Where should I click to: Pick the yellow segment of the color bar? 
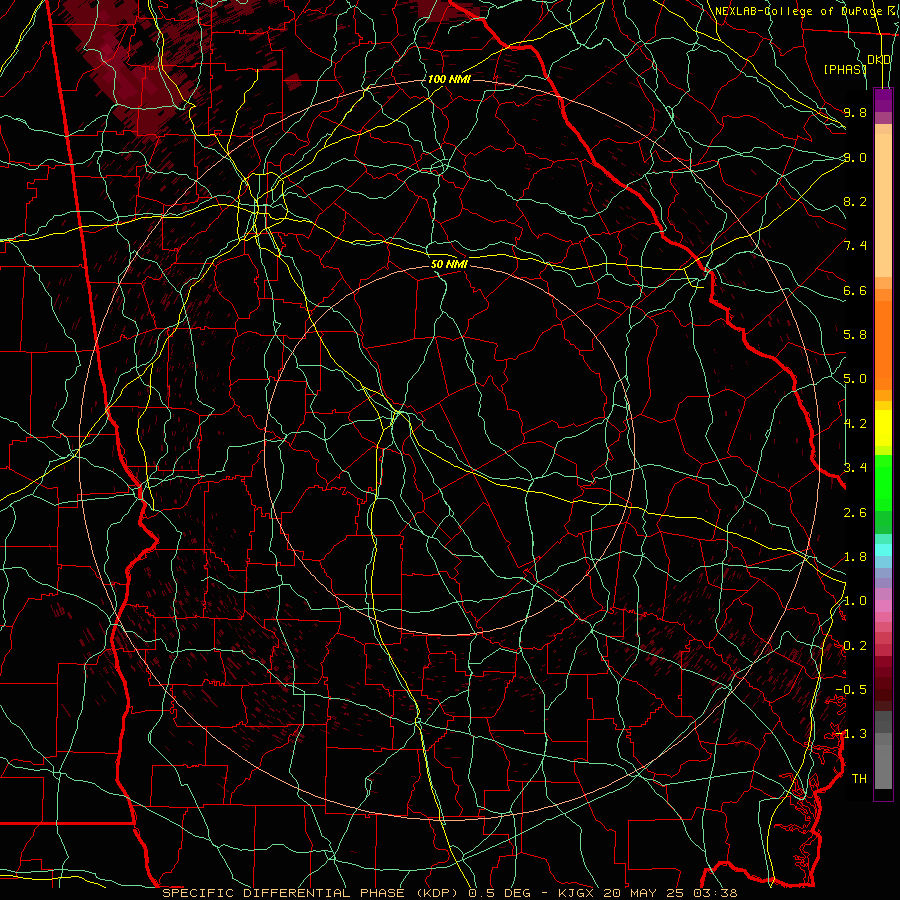point(883,428)
